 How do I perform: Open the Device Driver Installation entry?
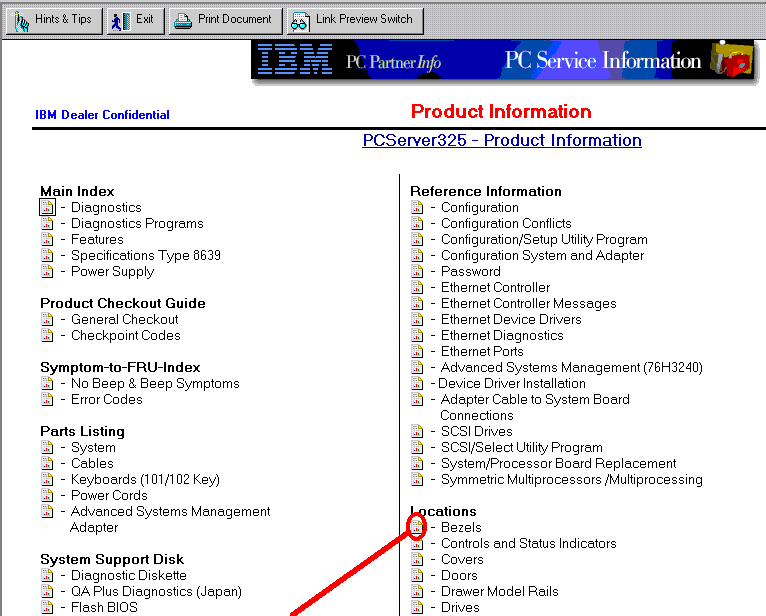(x=511, y=383)
